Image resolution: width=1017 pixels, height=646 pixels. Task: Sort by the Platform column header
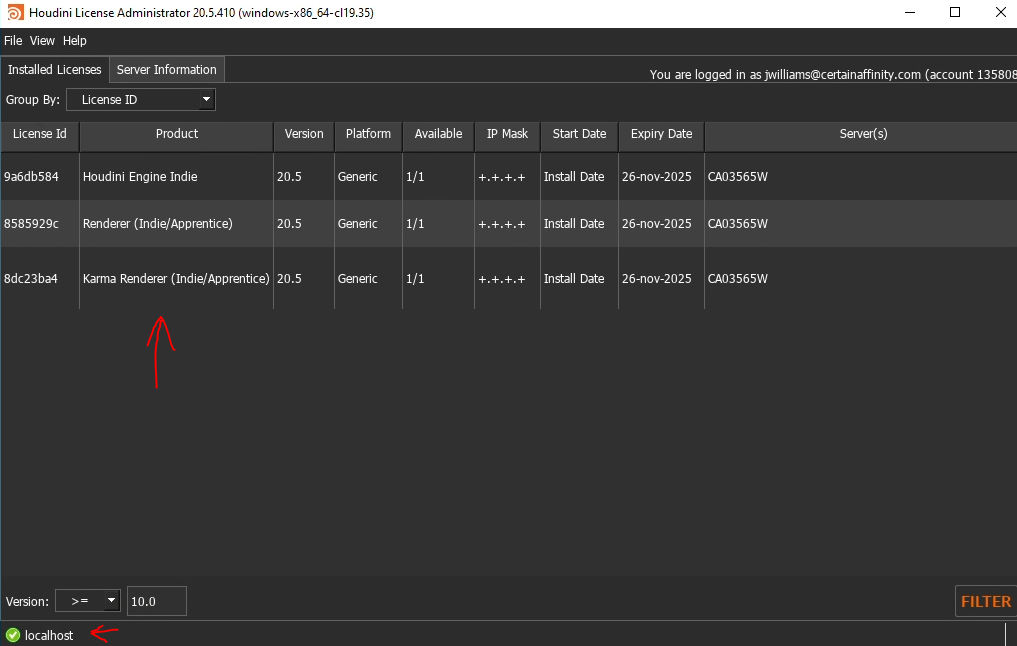(x=368, y=134)
